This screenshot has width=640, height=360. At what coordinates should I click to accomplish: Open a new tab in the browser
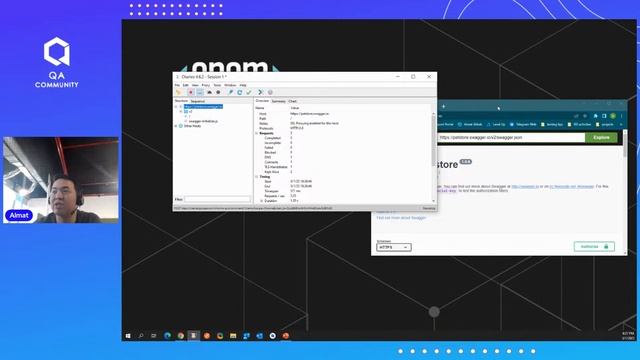click(444, 107)
